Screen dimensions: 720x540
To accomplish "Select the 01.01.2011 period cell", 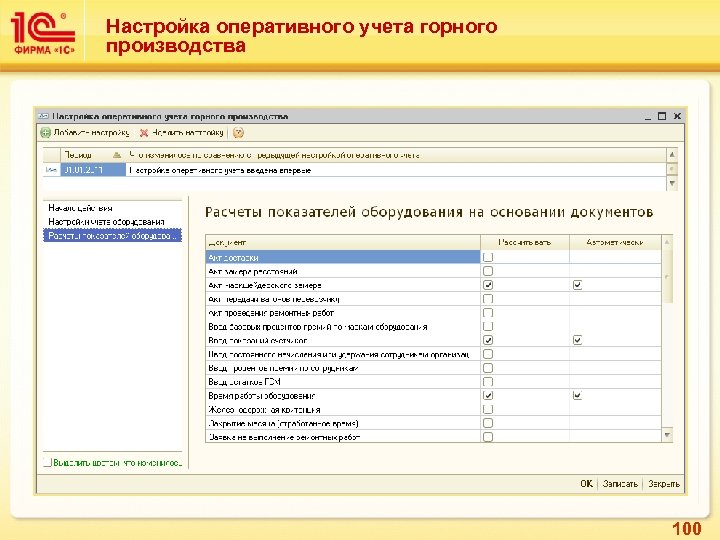I will coord(93,170).
